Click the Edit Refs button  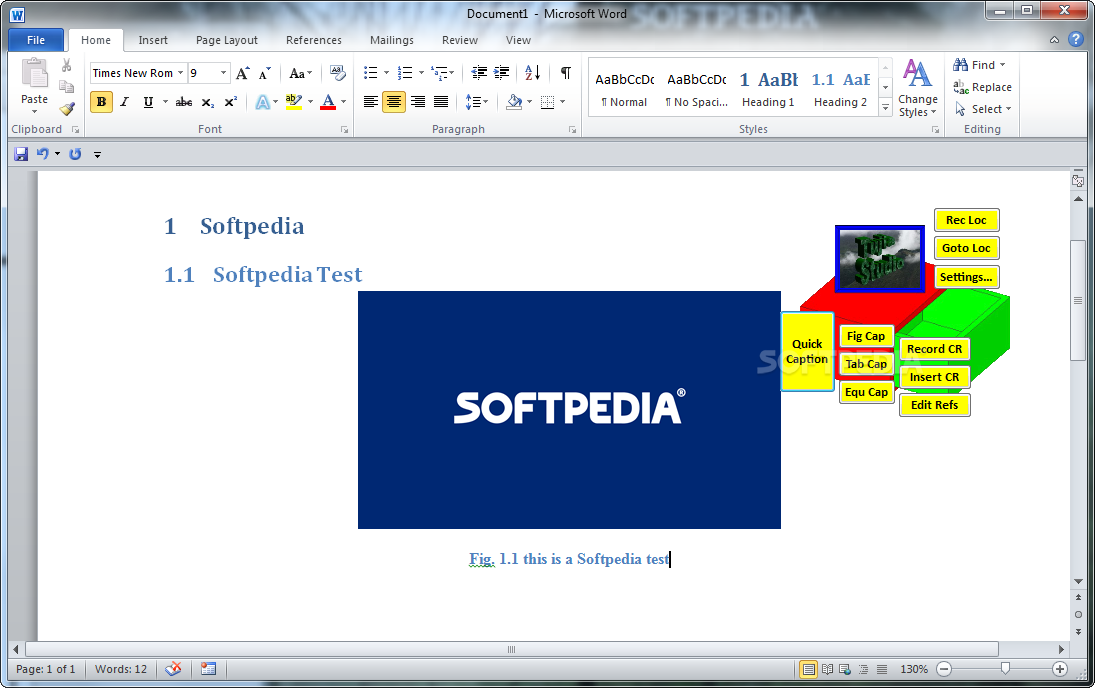(934, 405)
